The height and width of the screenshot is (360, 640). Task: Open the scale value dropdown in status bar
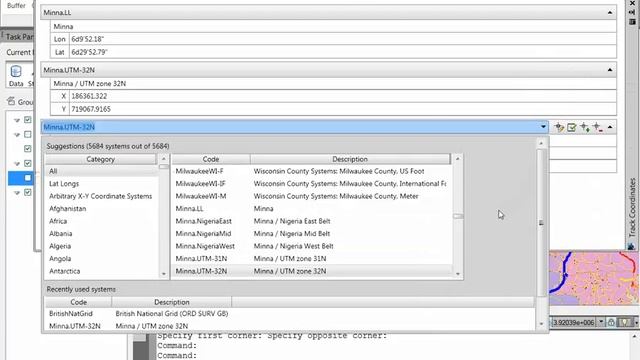coord(601,322)
